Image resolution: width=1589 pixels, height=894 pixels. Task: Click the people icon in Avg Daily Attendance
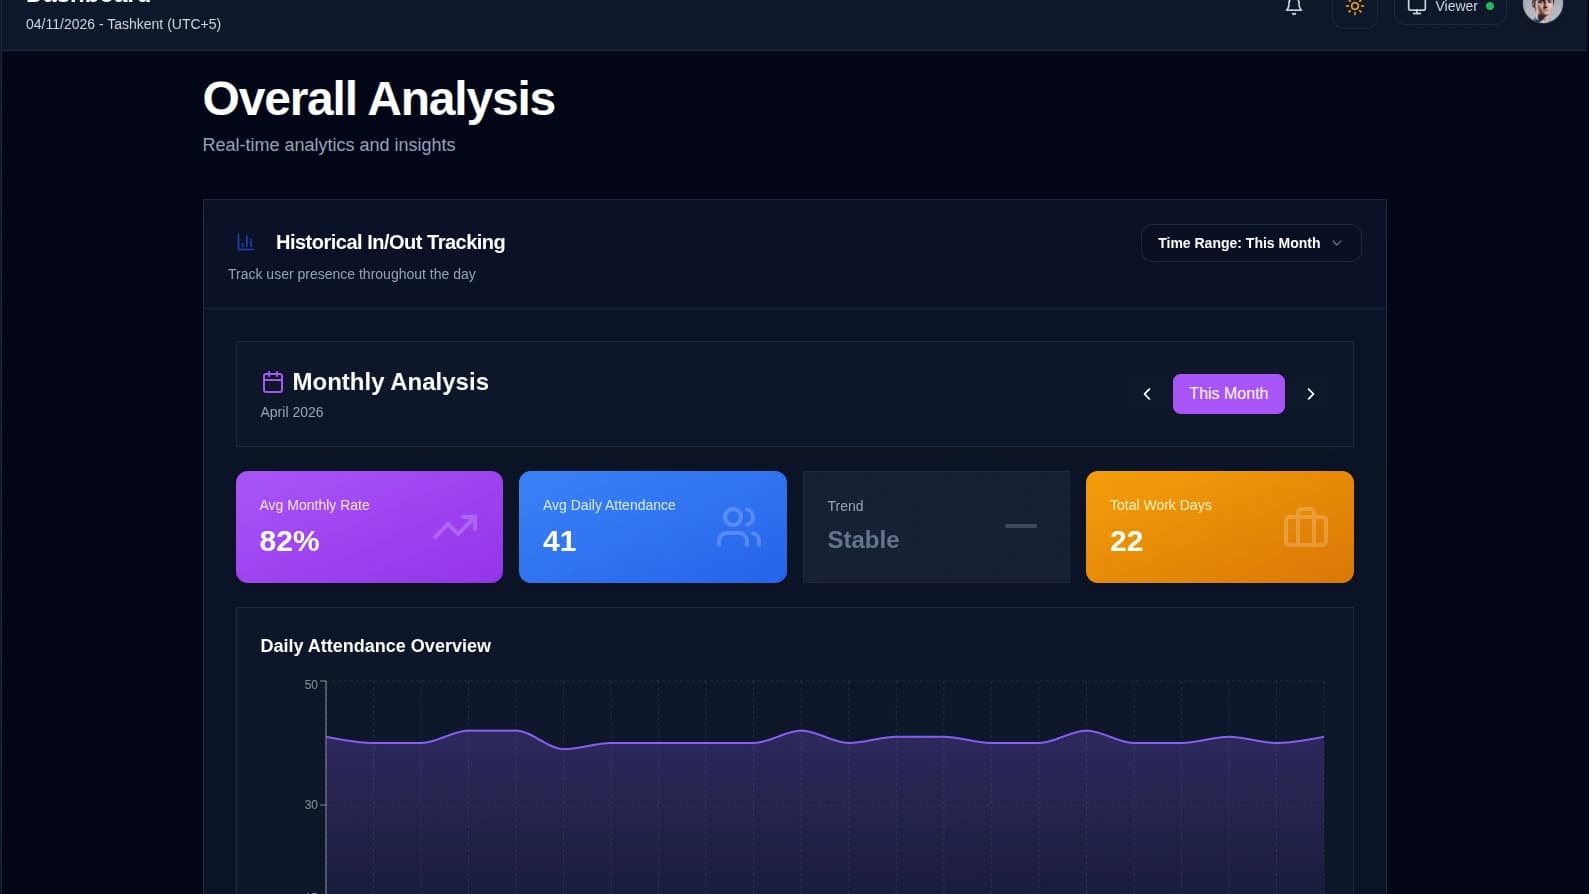click(739, 527)
